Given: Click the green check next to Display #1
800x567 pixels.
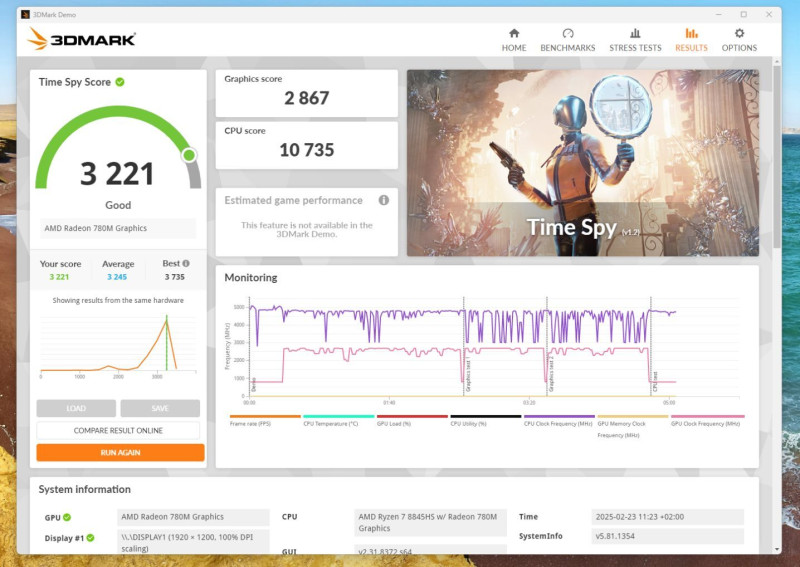Looking at the screenshot, I should [x=90, y=538].
